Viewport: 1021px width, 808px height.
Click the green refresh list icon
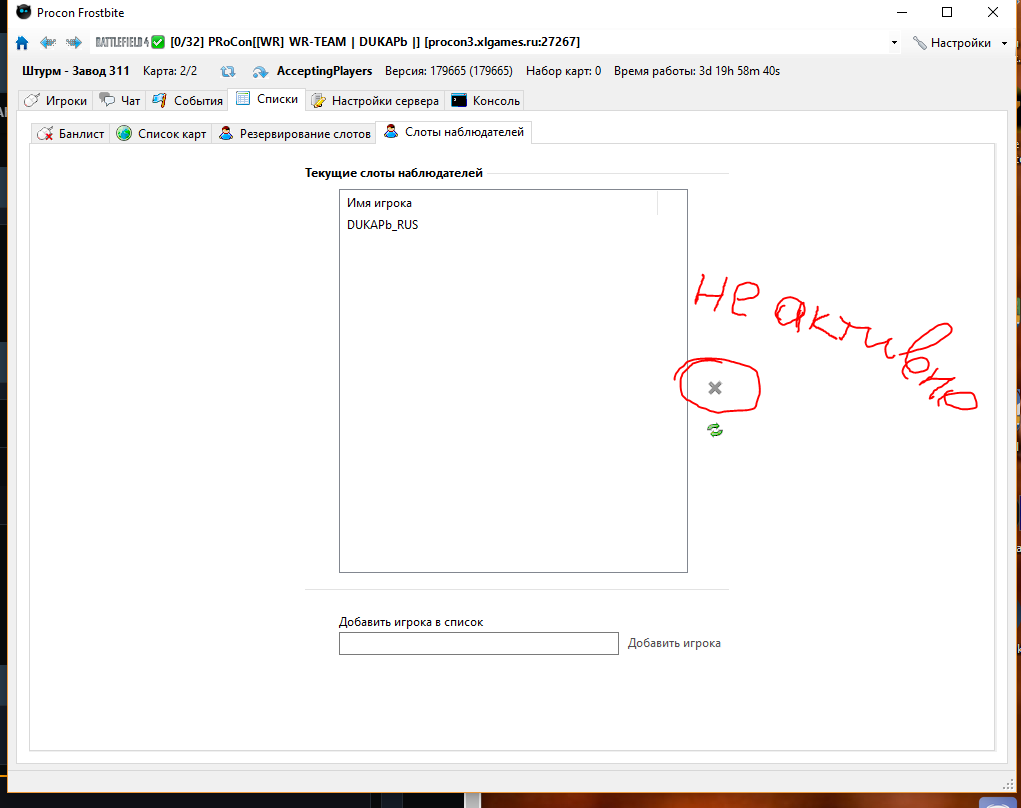click(x=715, y=430)
